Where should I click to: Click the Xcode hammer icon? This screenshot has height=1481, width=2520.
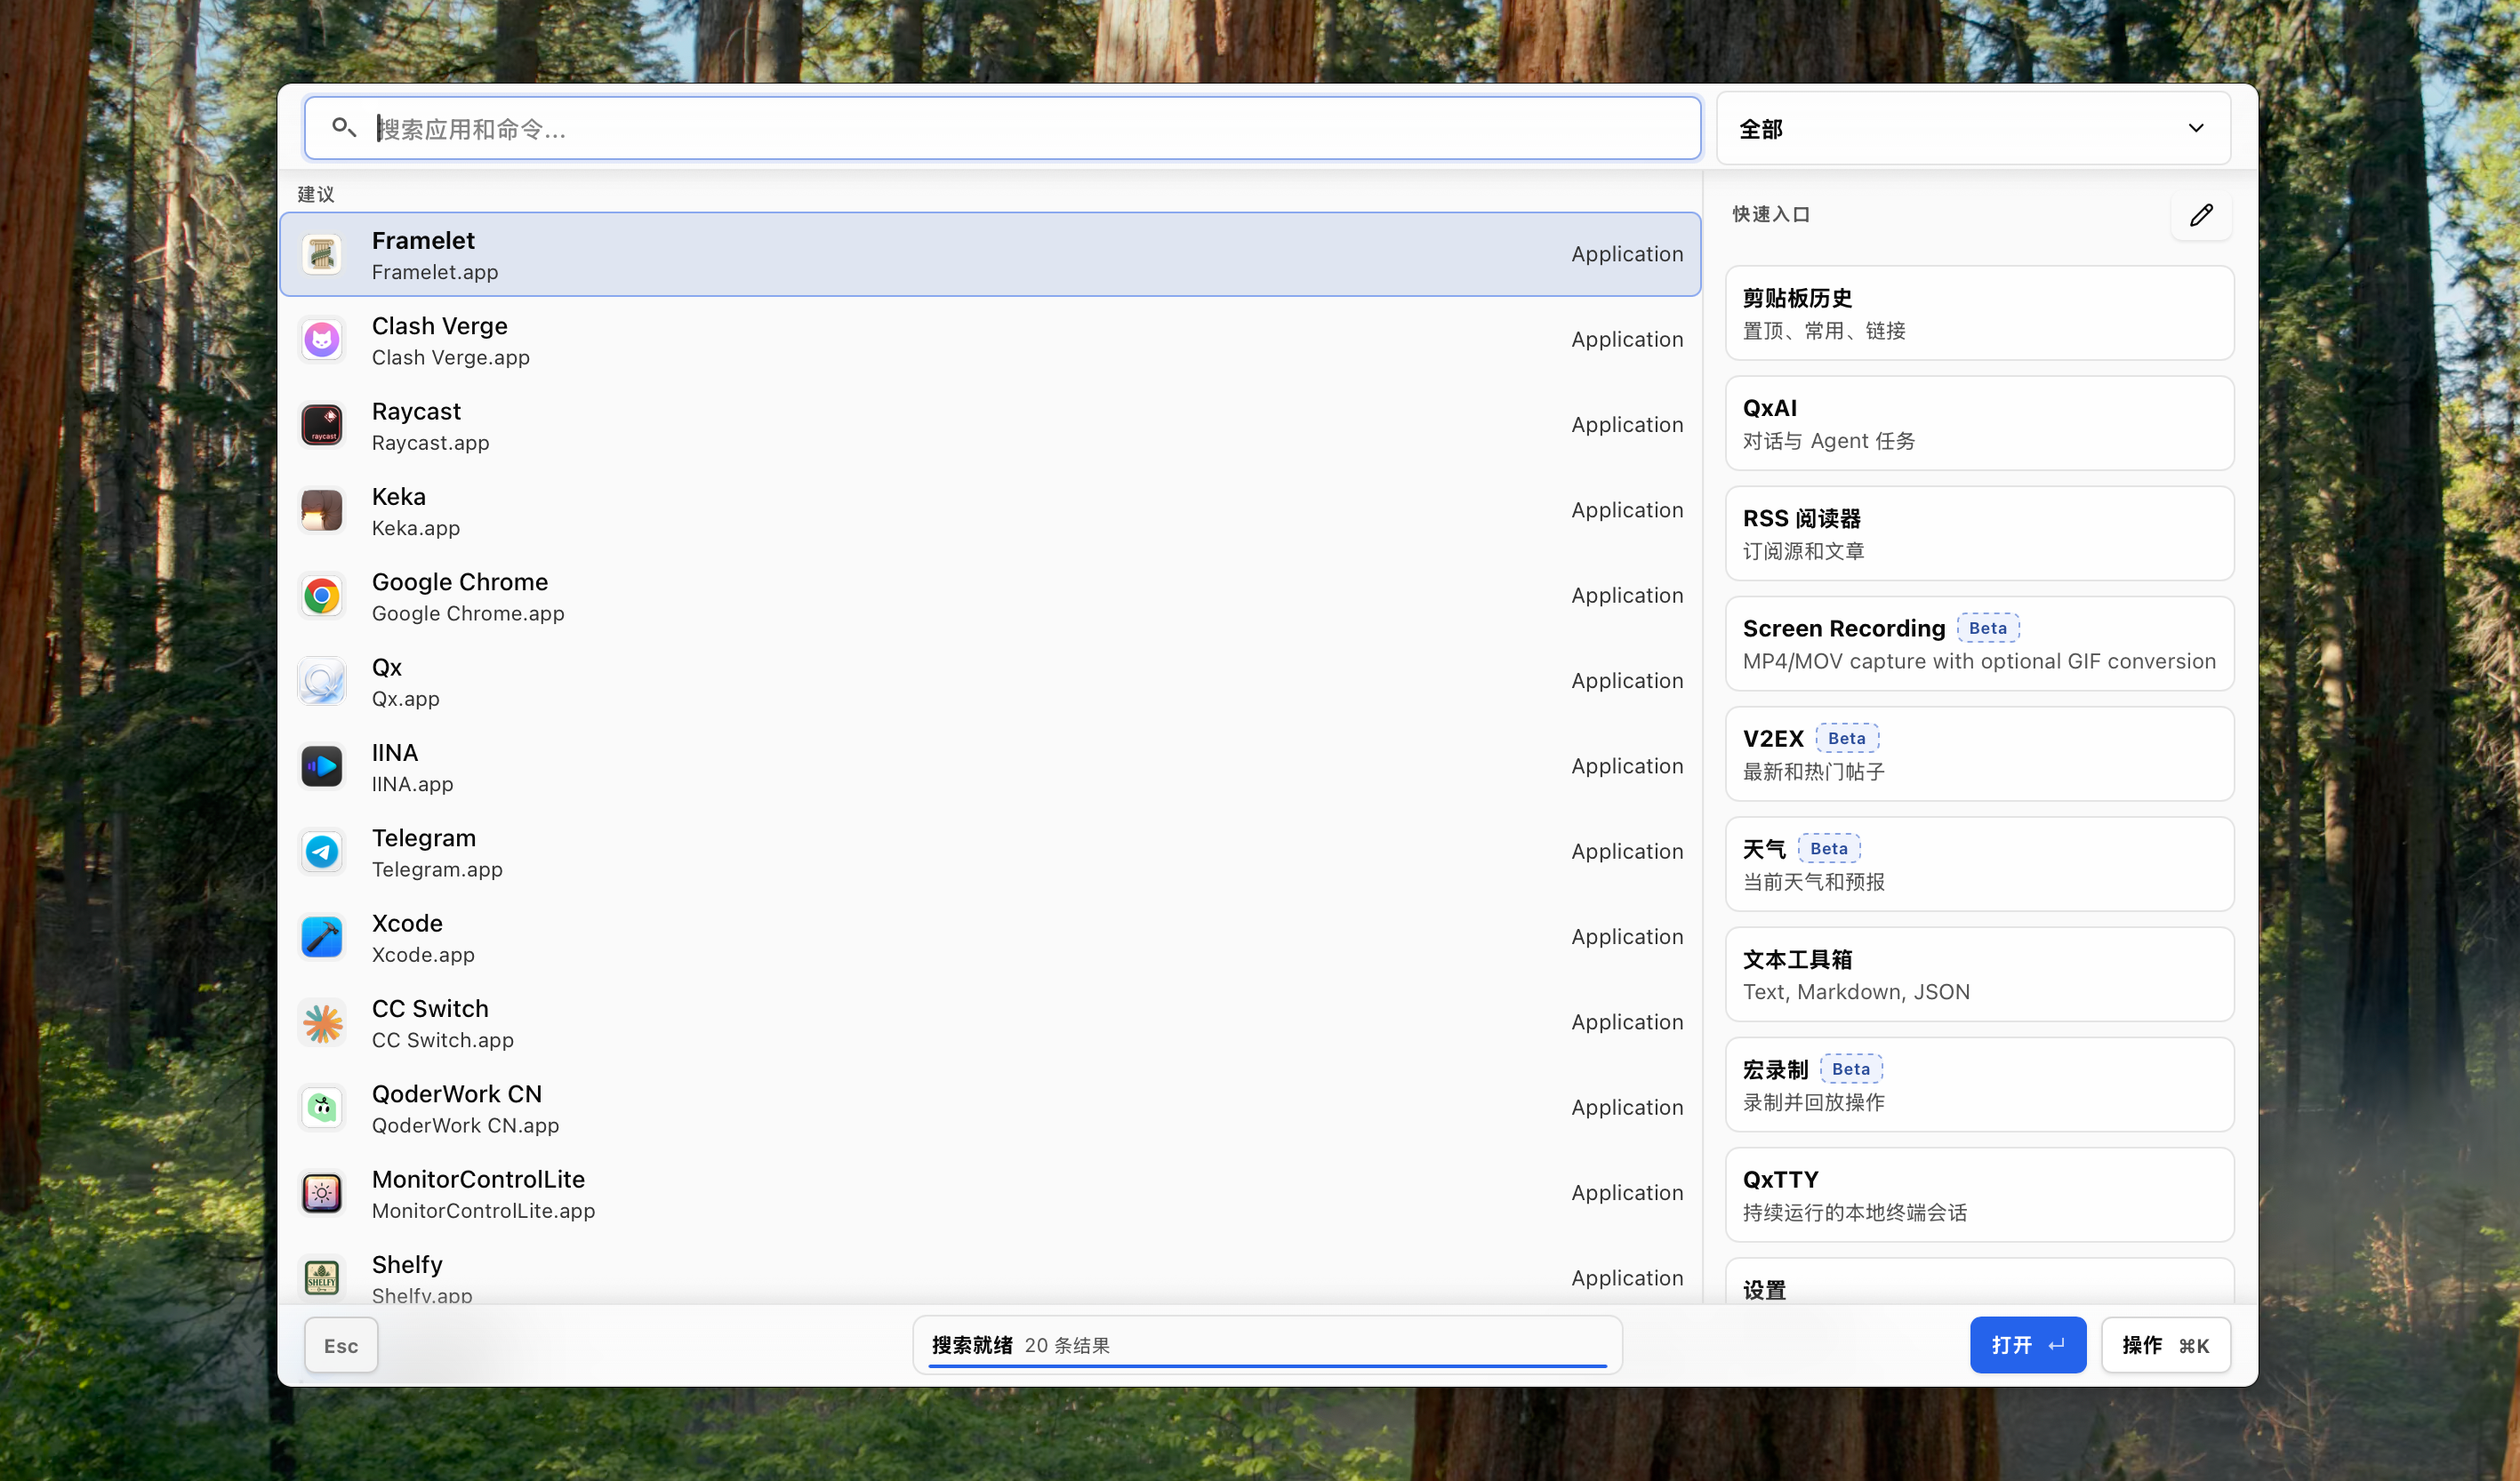point(322,938)
